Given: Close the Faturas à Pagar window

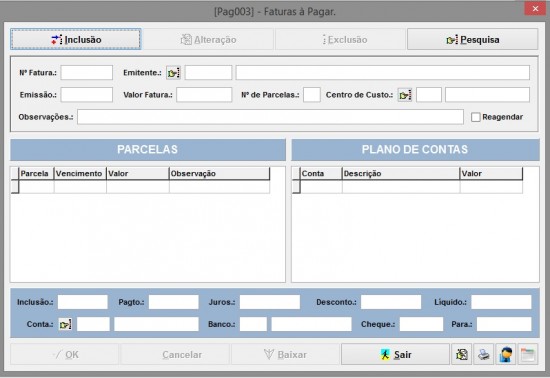Looking at the screenshot, I should (x=535, y=8).
